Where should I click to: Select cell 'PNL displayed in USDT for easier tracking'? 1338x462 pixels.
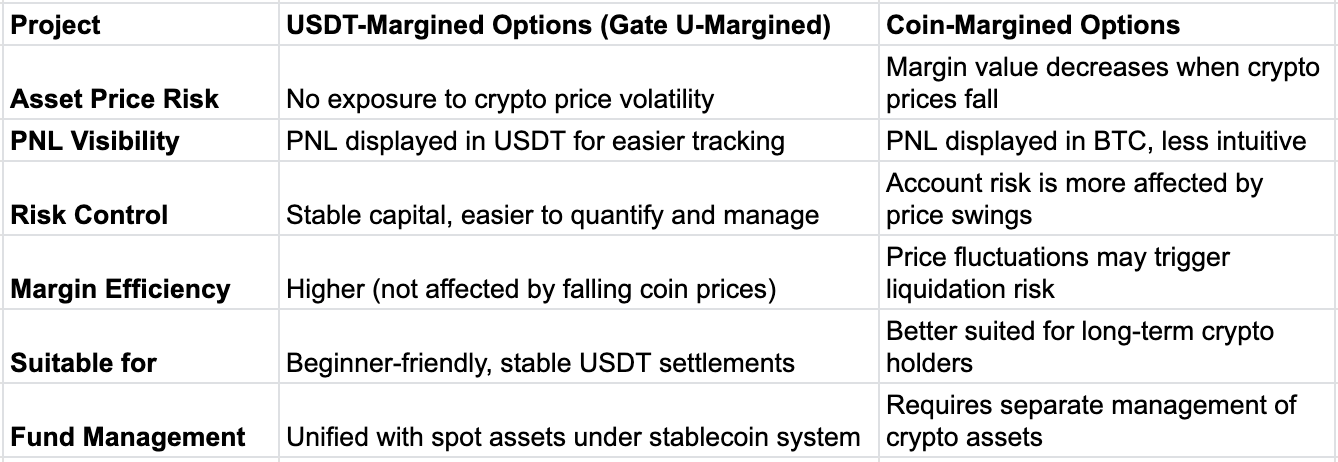[579, 141]
